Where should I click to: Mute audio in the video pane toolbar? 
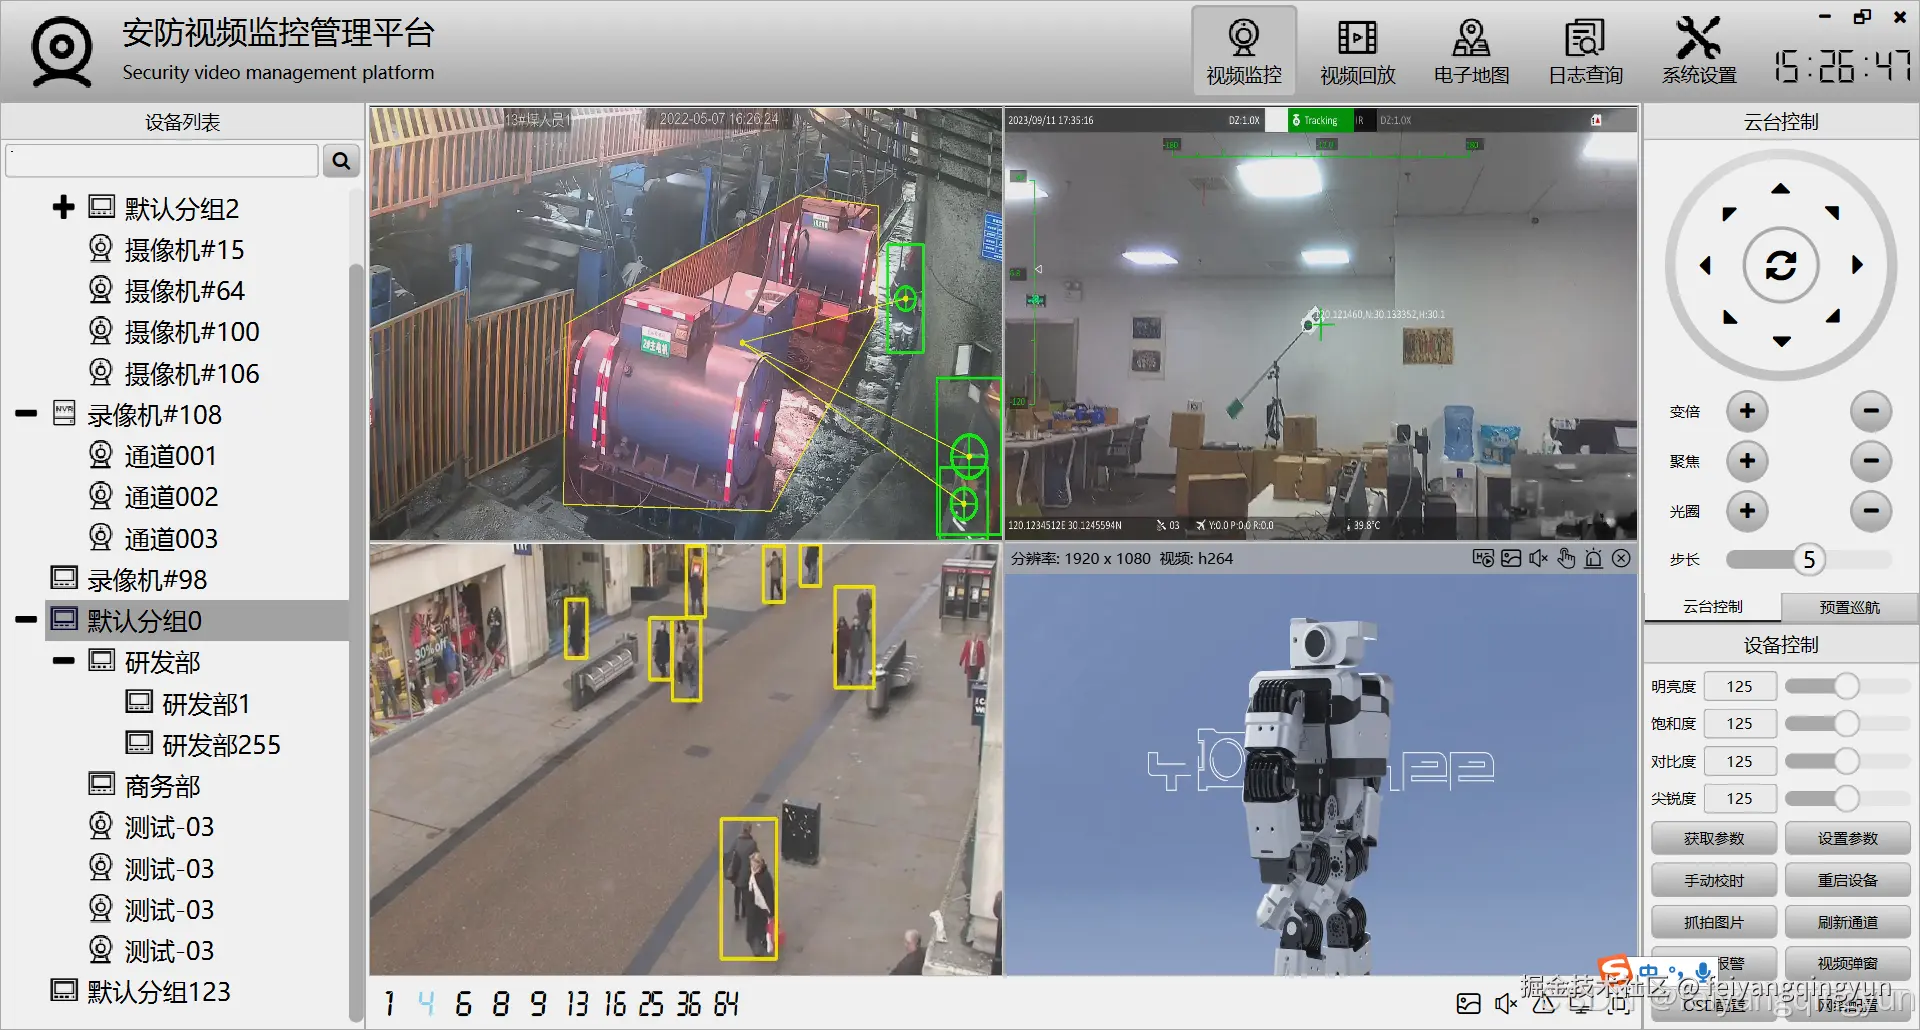pos(1538,558)
